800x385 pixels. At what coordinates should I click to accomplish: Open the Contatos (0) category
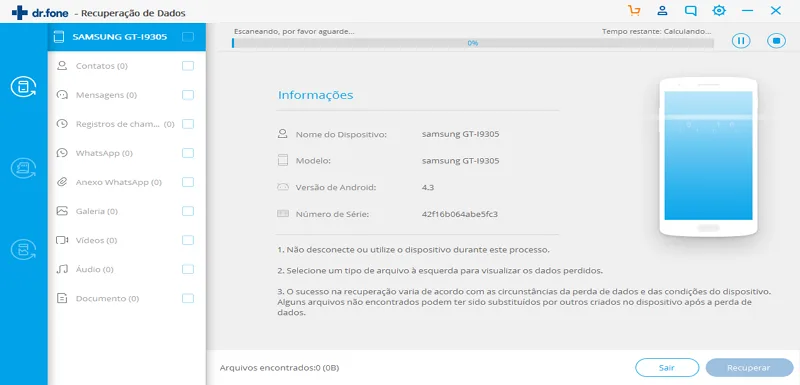102,66
